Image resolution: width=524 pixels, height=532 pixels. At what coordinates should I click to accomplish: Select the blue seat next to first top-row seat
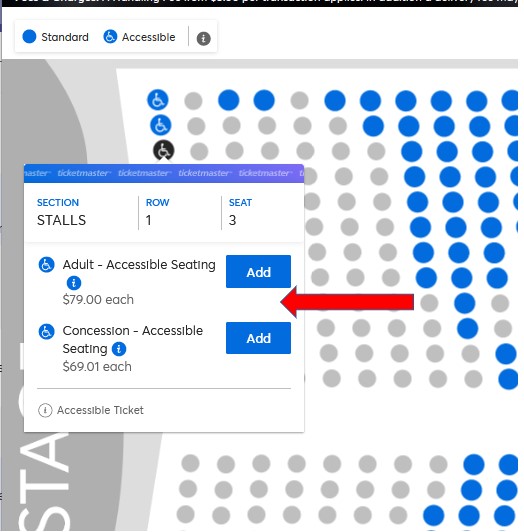click(264, 100)
